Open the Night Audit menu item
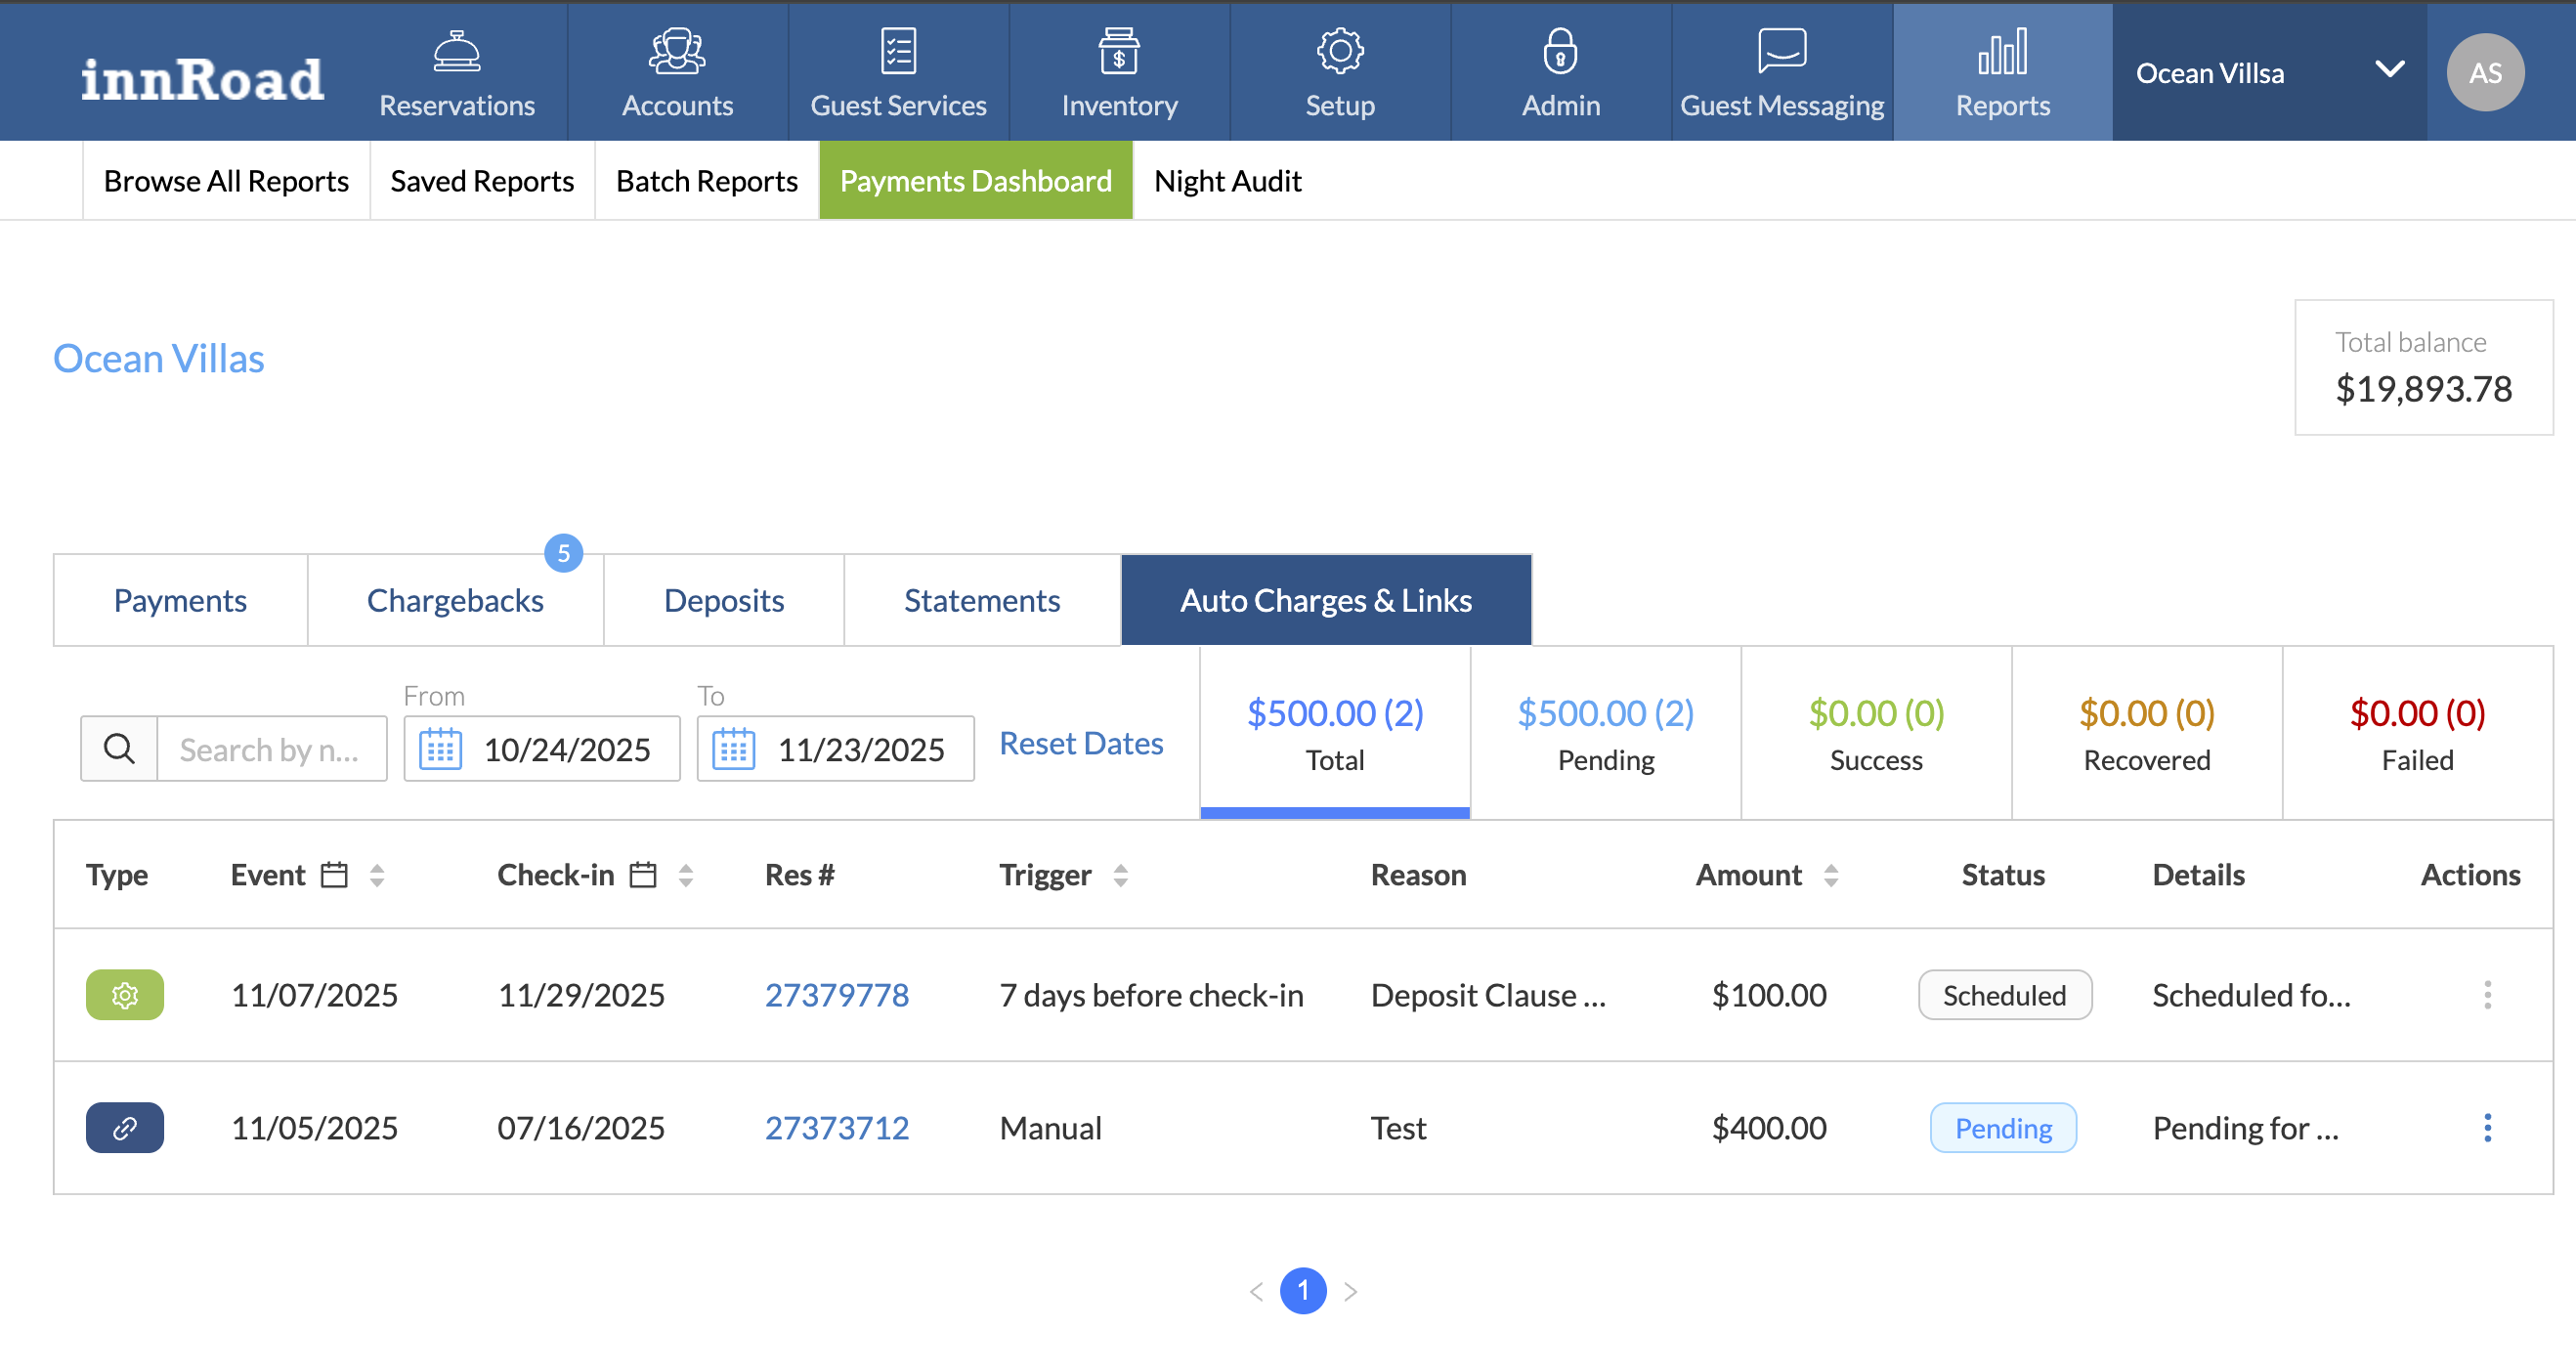 coord(1227,181)
